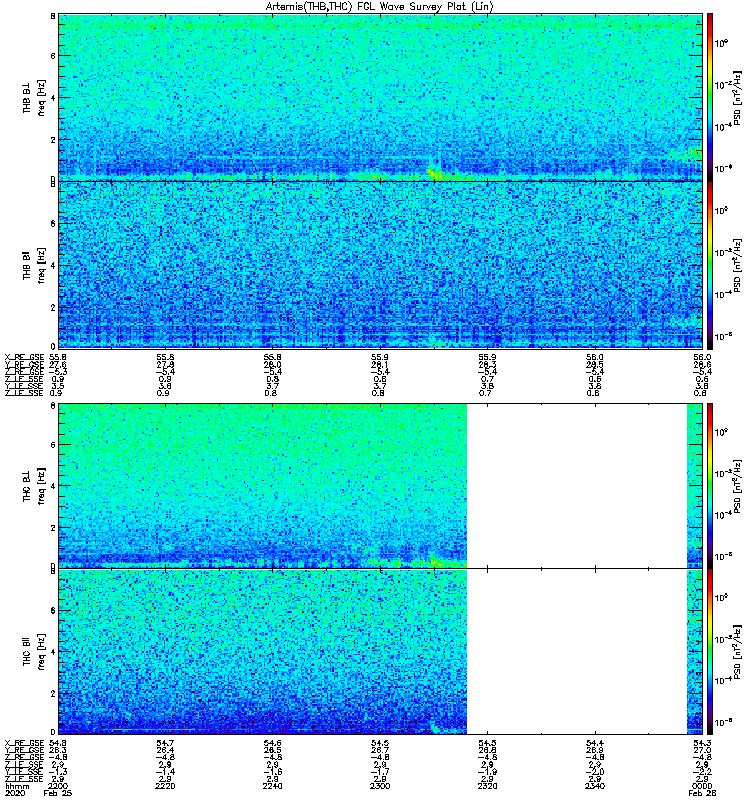The height and width of the screenshot is (800, 750).
Task: Click the PSD [nT²/Hz] label of THC B∥ color bar
Action: (x=738, y=652)
